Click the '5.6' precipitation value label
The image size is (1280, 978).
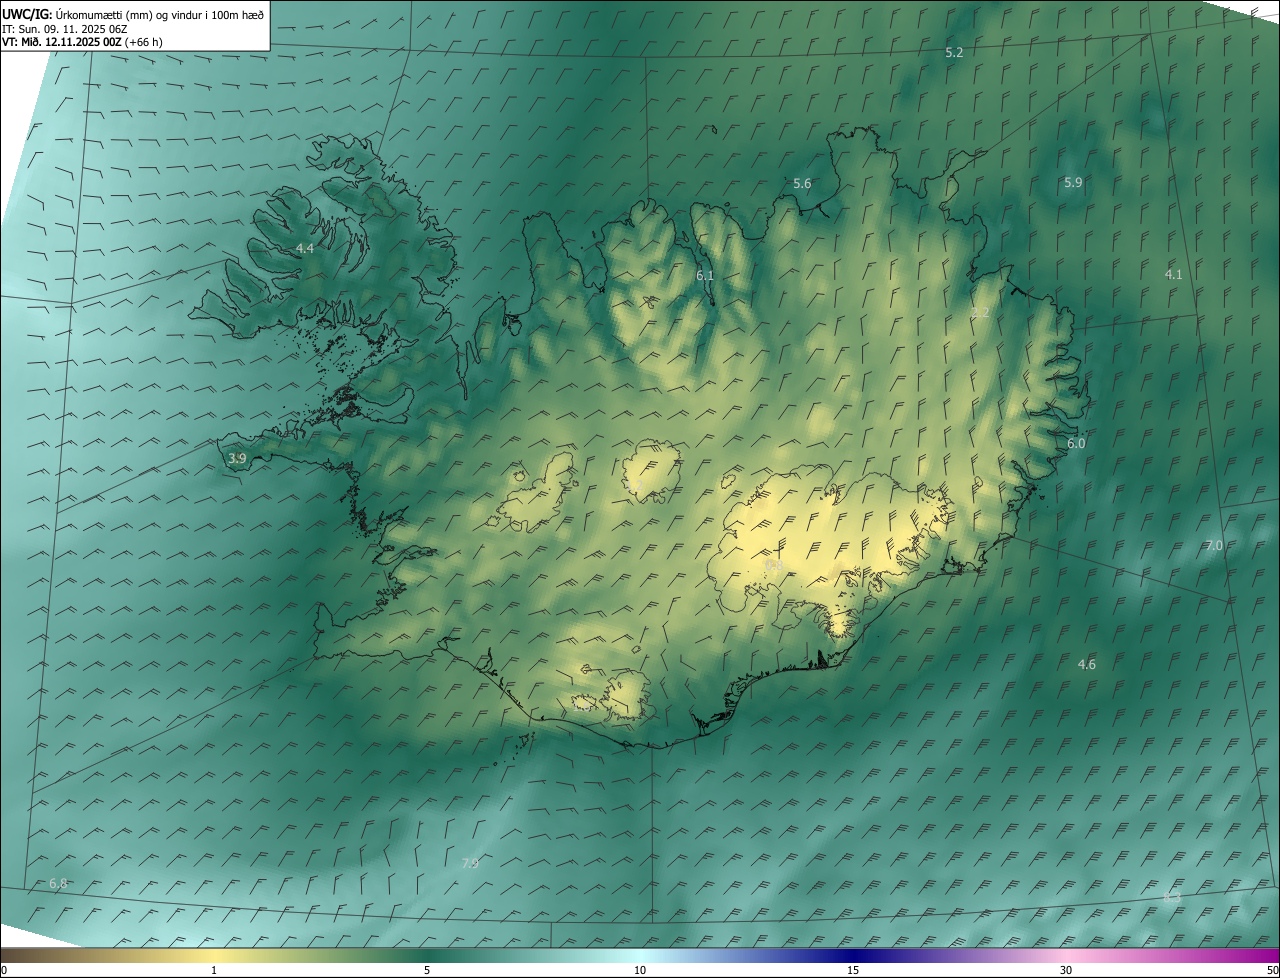[802, 184]
